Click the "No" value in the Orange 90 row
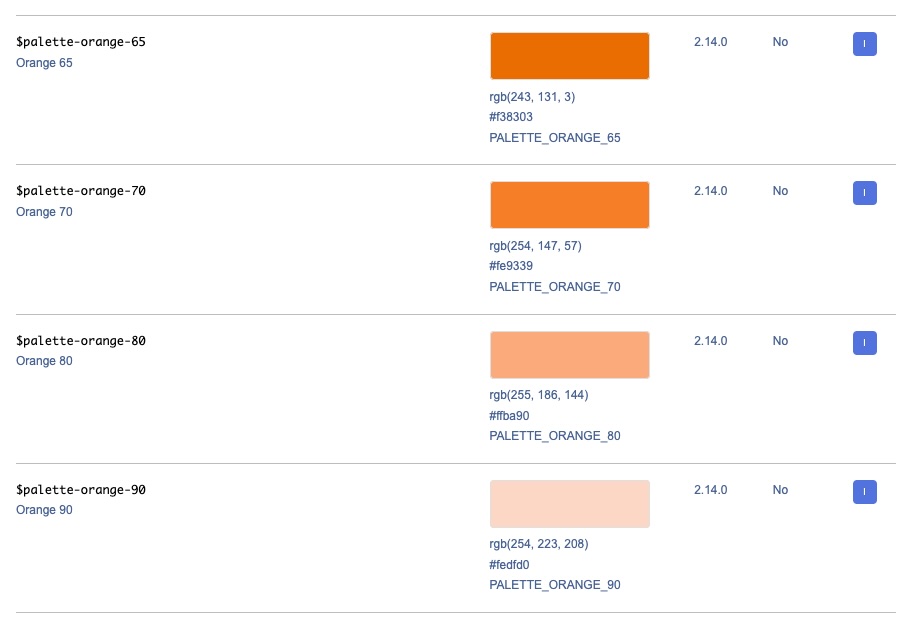Screen dimensions: 913x627 tap(780, 490)
